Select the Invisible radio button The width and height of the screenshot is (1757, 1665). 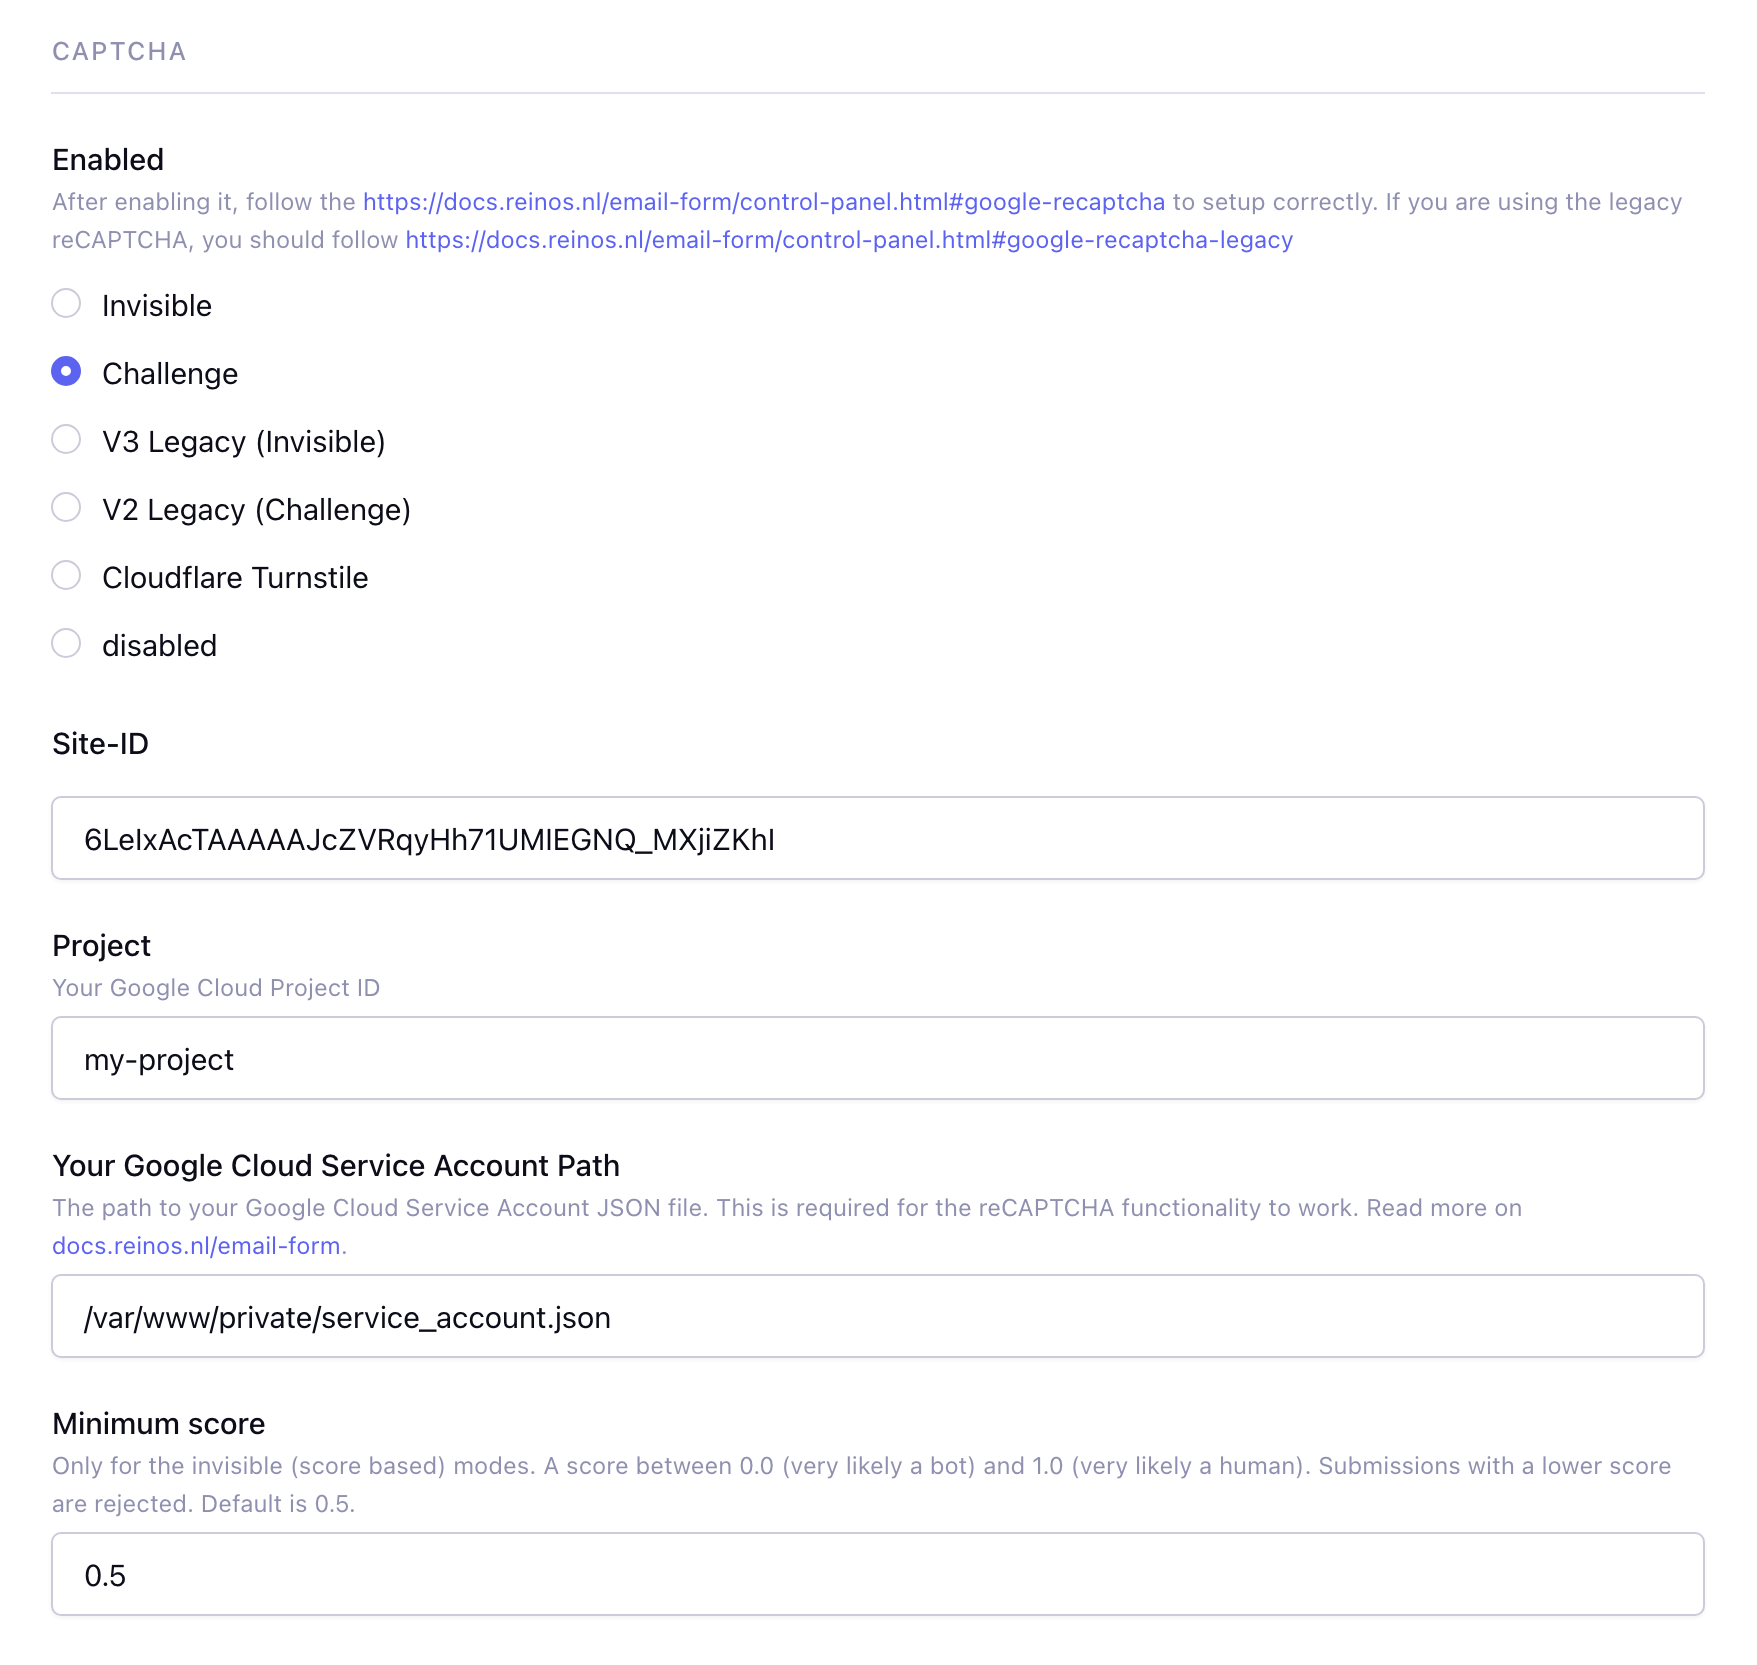(x=66, y=303)
